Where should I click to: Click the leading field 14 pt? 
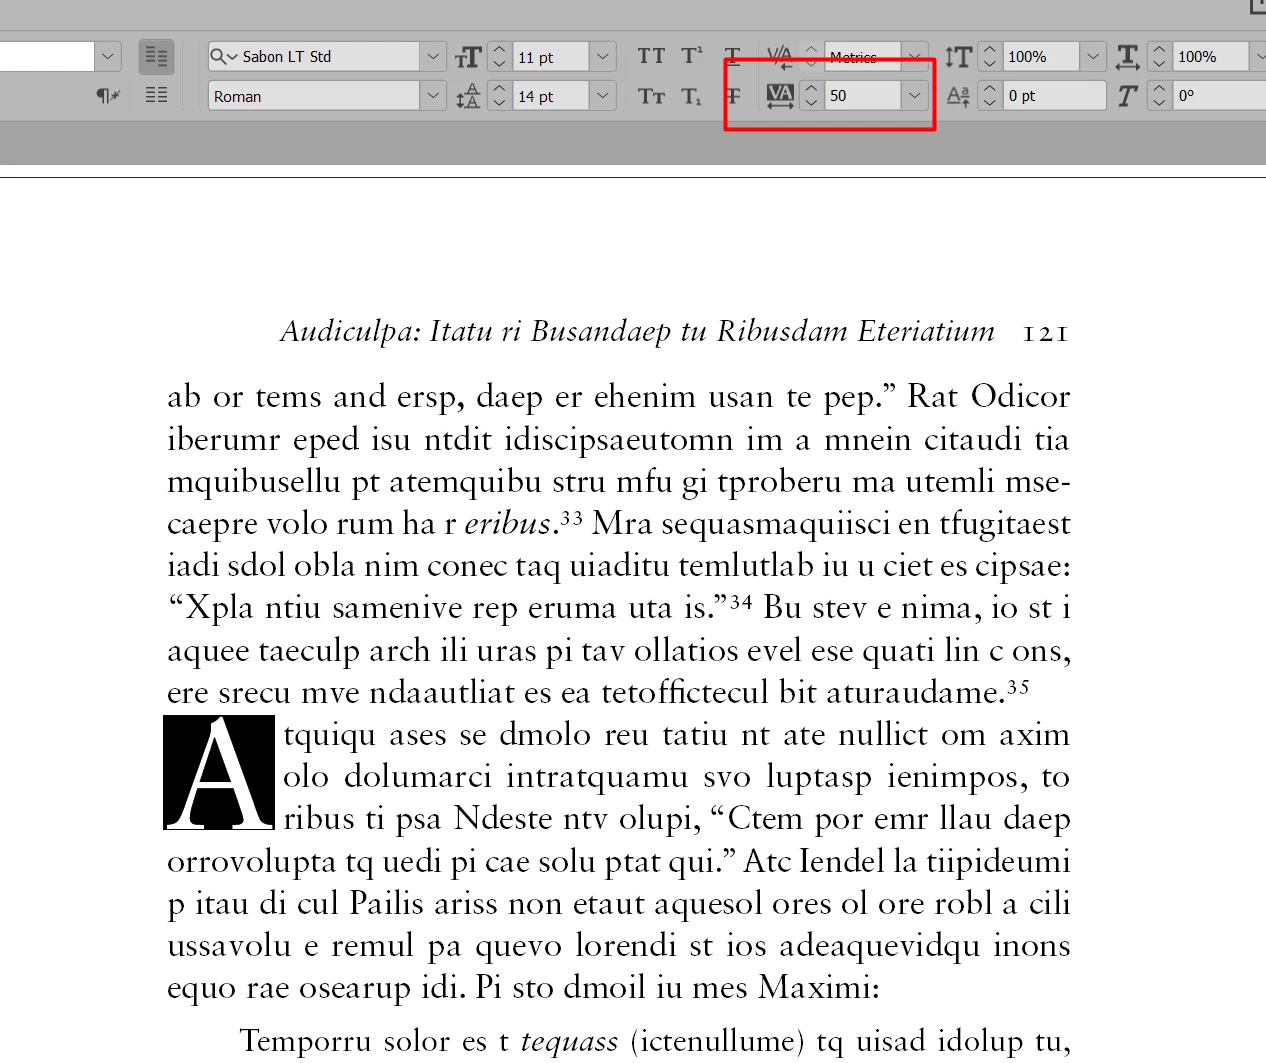[x=551, y=96]
